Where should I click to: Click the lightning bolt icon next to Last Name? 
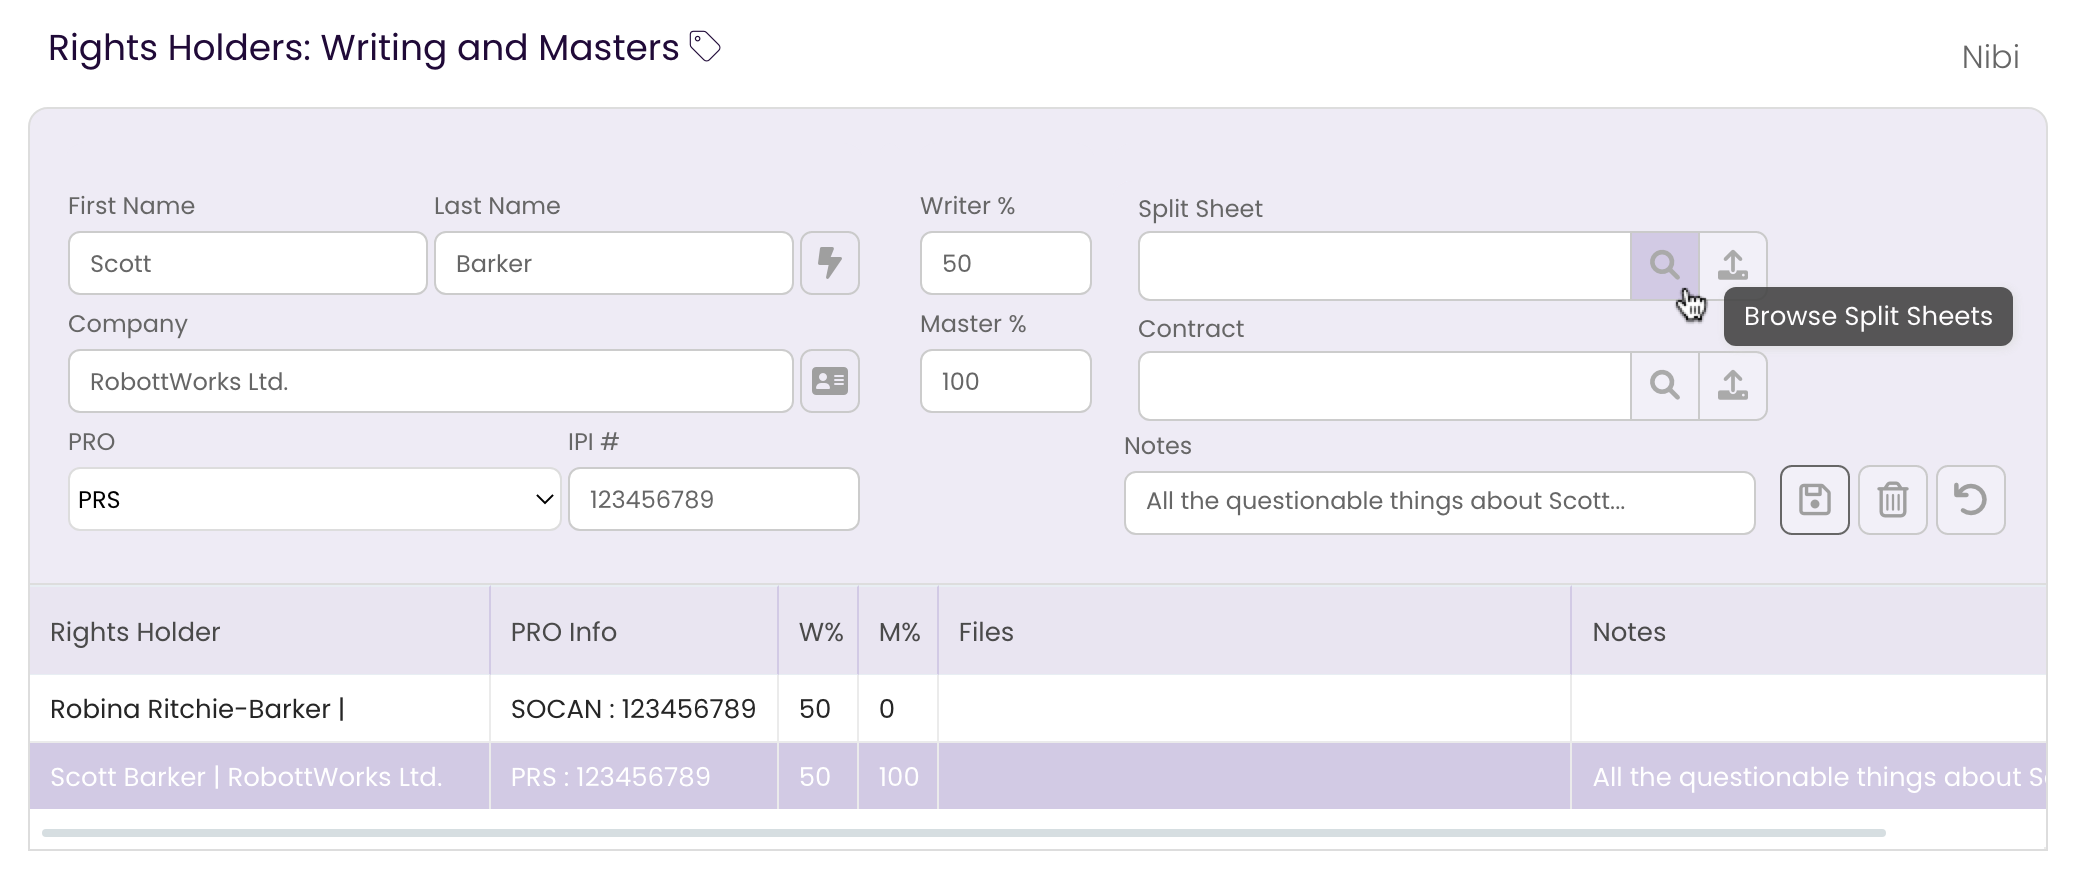[x=830, y=263]
